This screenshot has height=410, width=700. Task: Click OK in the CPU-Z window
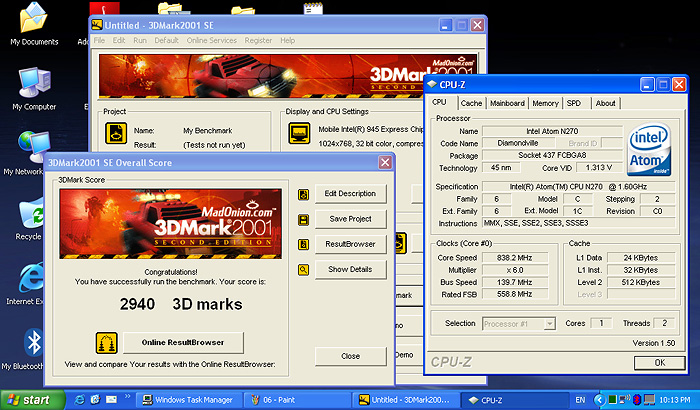pos(659,363)
